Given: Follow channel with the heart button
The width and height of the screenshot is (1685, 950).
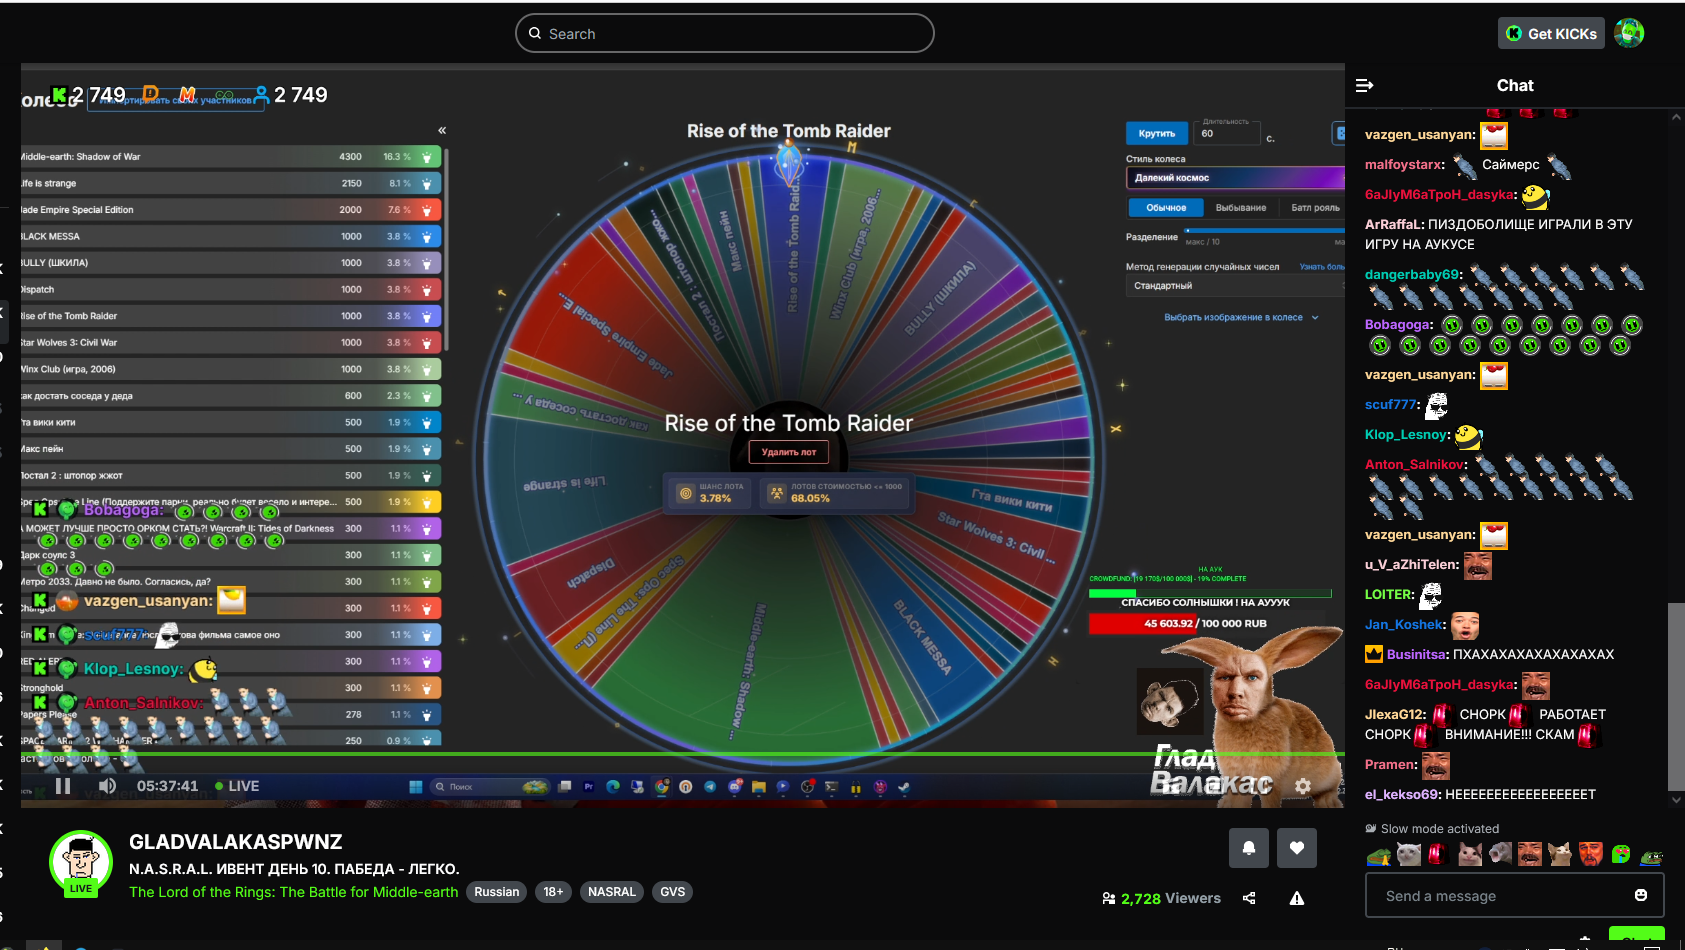Looking at the screenshot, I should coord(1297,848).
